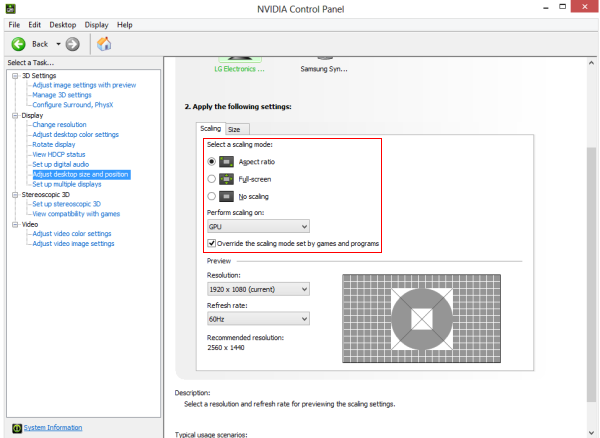Open the System Information link
The width and height of the screenshot is (600, 438).
pos(53,428)
